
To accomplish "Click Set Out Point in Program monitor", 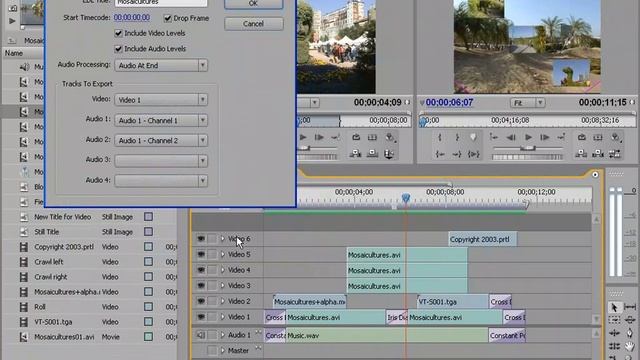I will 457,138.
